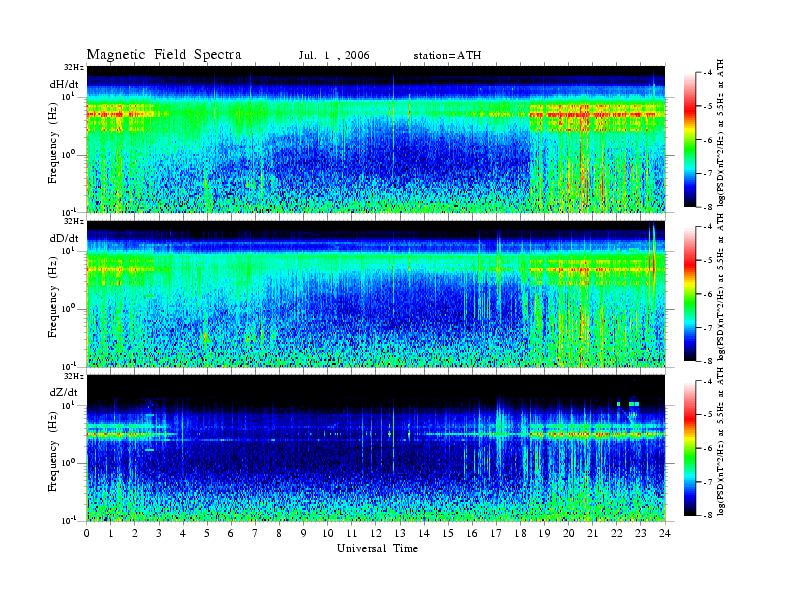Image resolution: width=792 pixels, height=612 pixels.
Task: Click the log(PSD) label beside the dD/dt color bar
Action: tap(721, 287)
